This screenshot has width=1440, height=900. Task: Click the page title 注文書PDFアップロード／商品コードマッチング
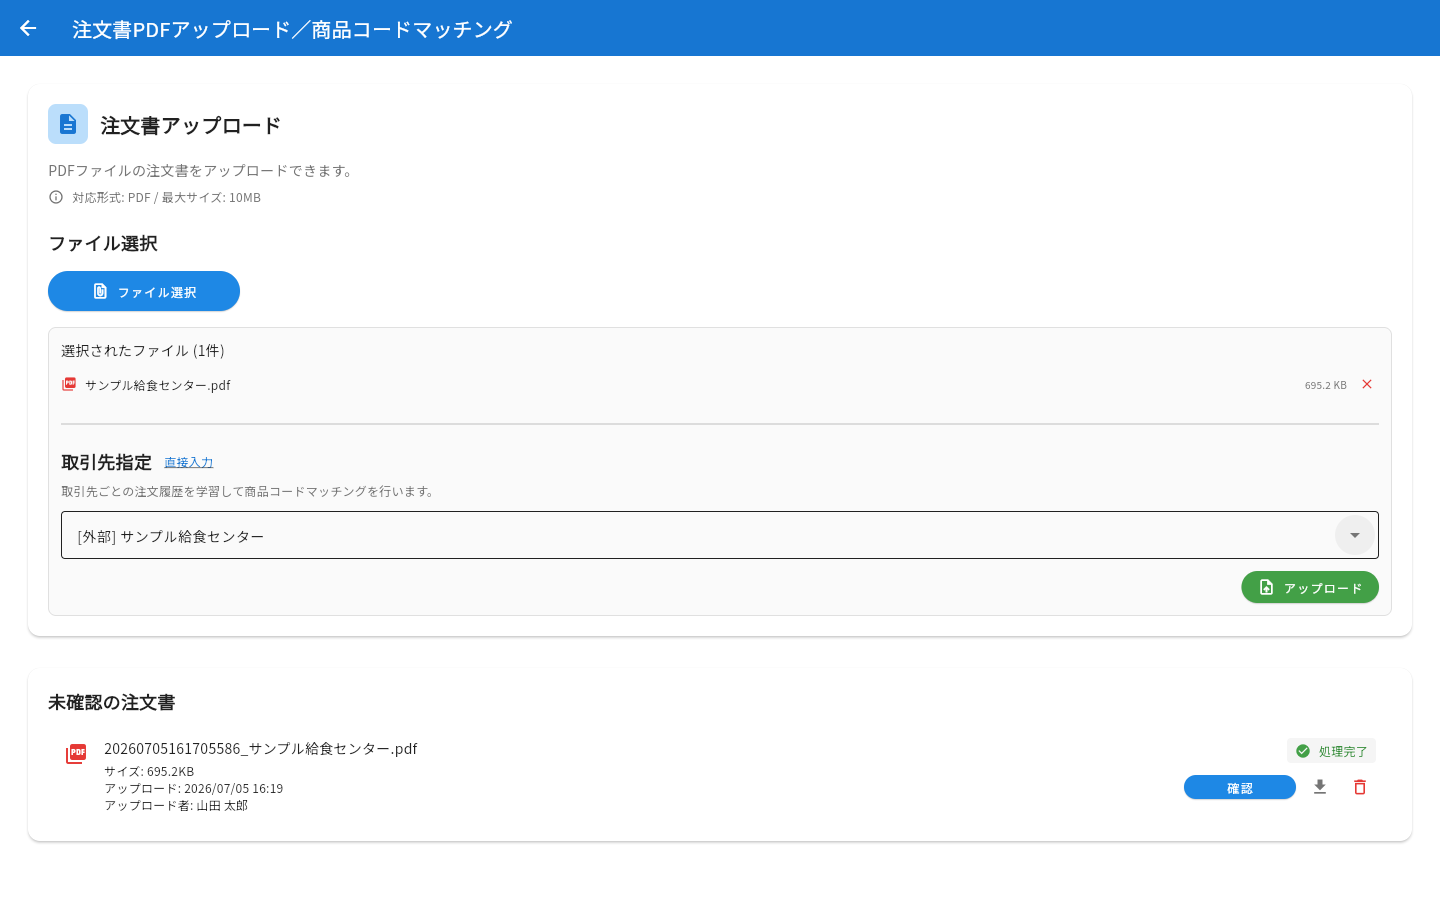(x=292, y=29)
